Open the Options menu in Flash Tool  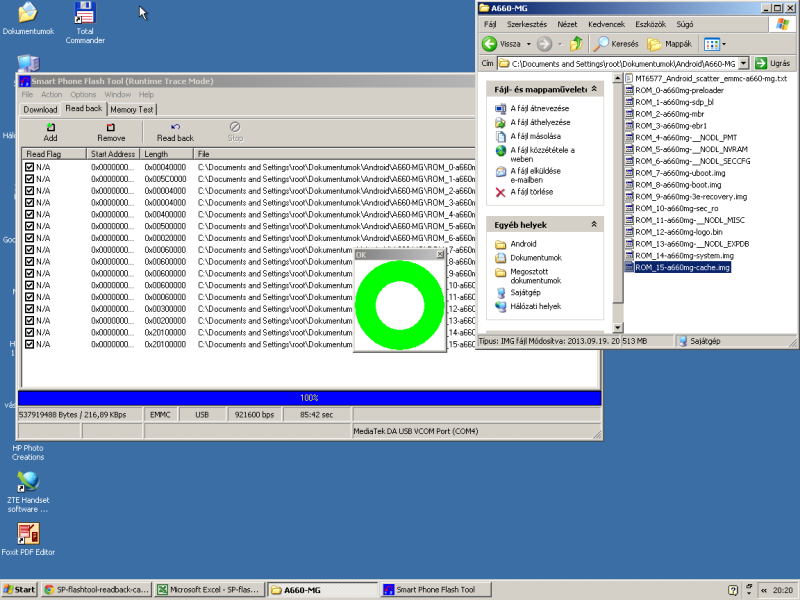(x=83, y=94)
